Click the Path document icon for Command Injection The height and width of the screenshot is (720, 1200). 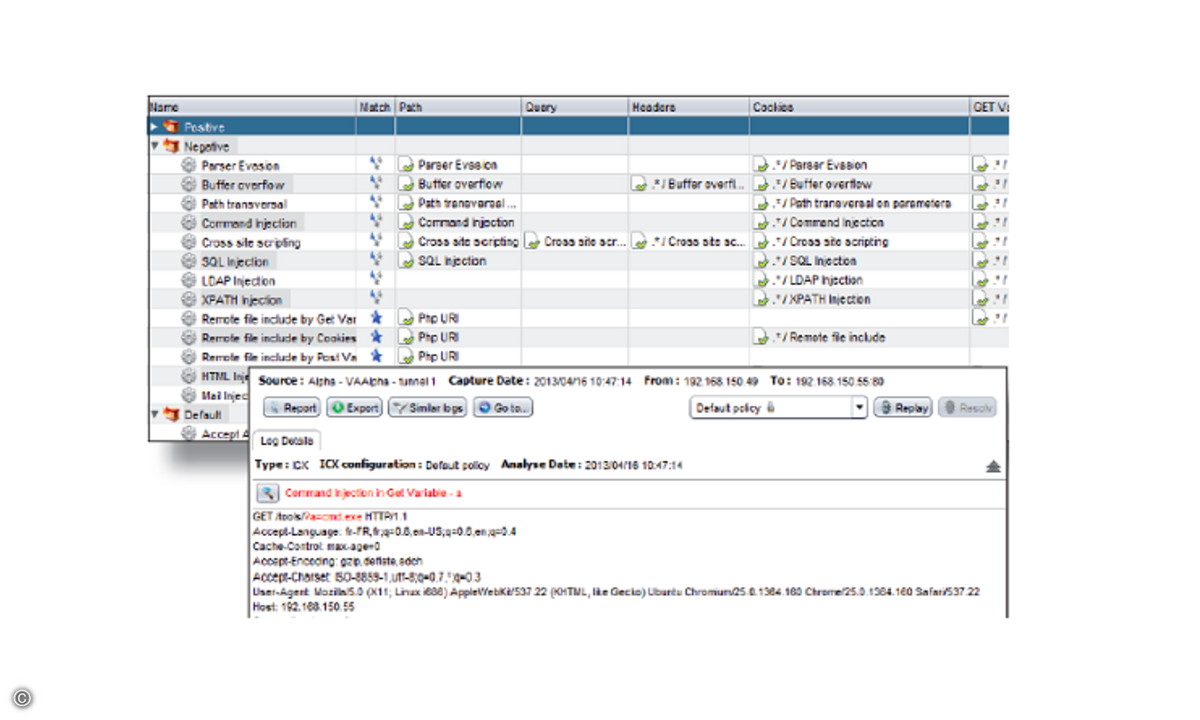(x=407, y=223)
